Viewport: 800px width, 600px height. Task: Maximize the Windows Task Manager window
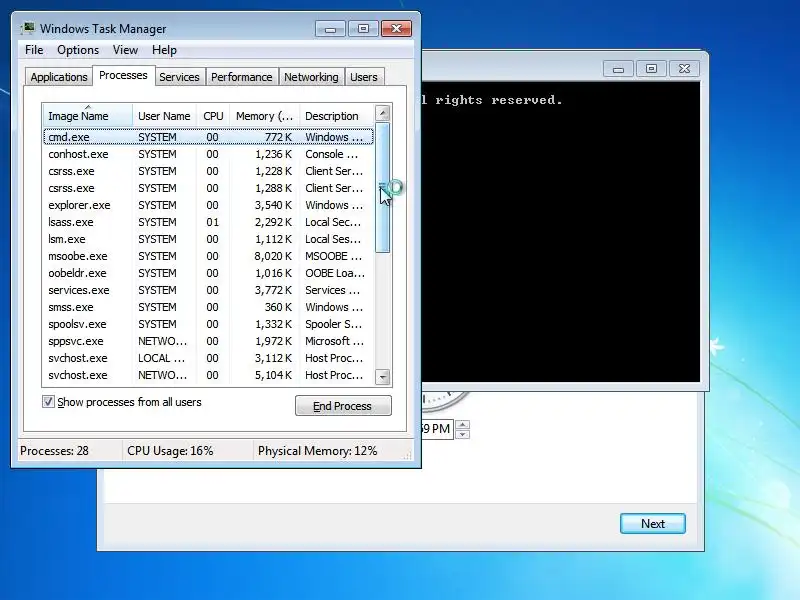coord(363,29)
